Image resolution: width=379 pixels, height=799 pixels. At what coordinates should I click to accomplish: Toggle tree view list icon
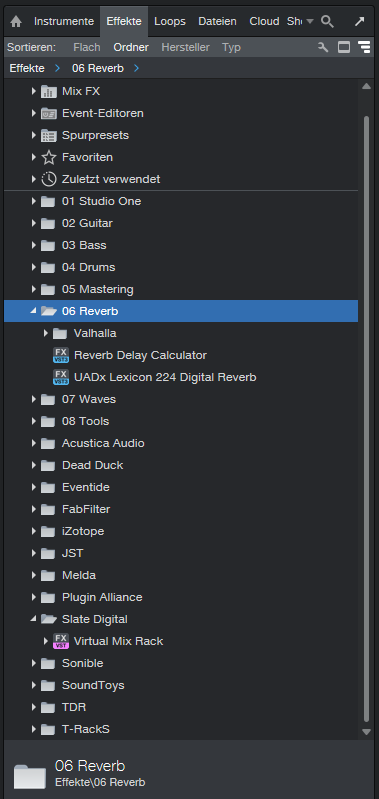coord(364,47)
